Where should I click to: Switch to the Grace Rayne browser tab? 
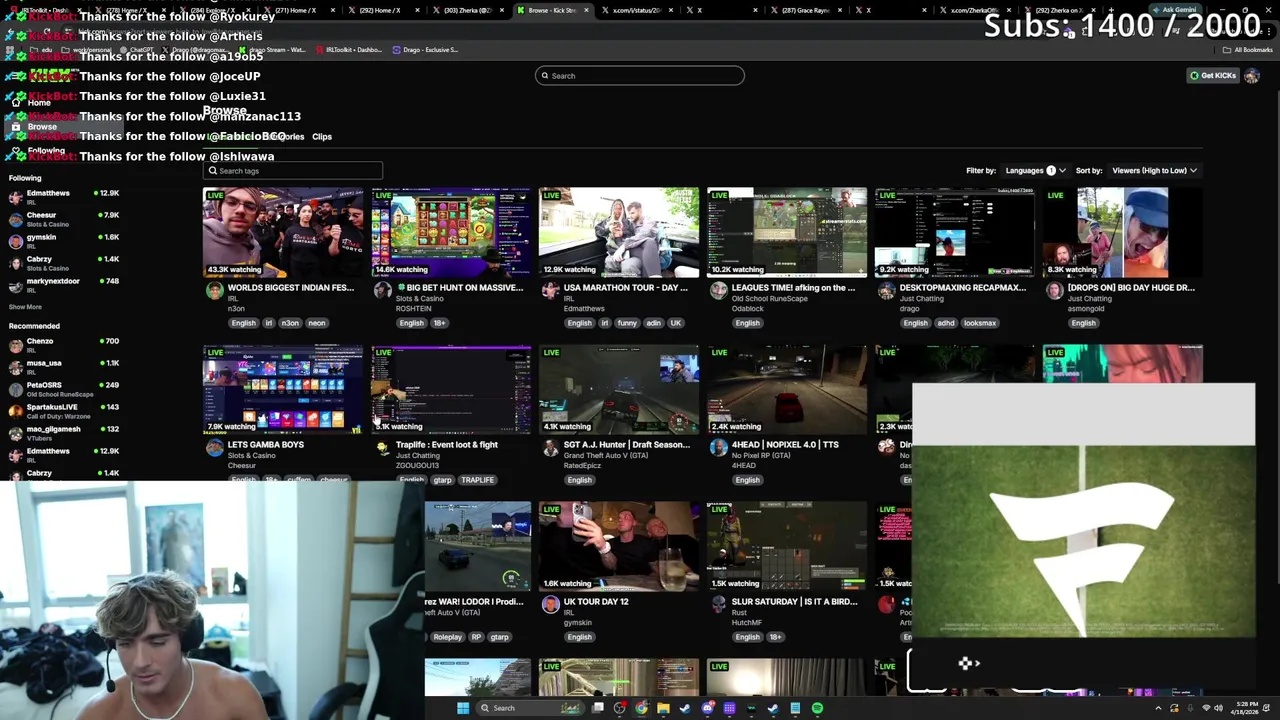coord(806,10)
